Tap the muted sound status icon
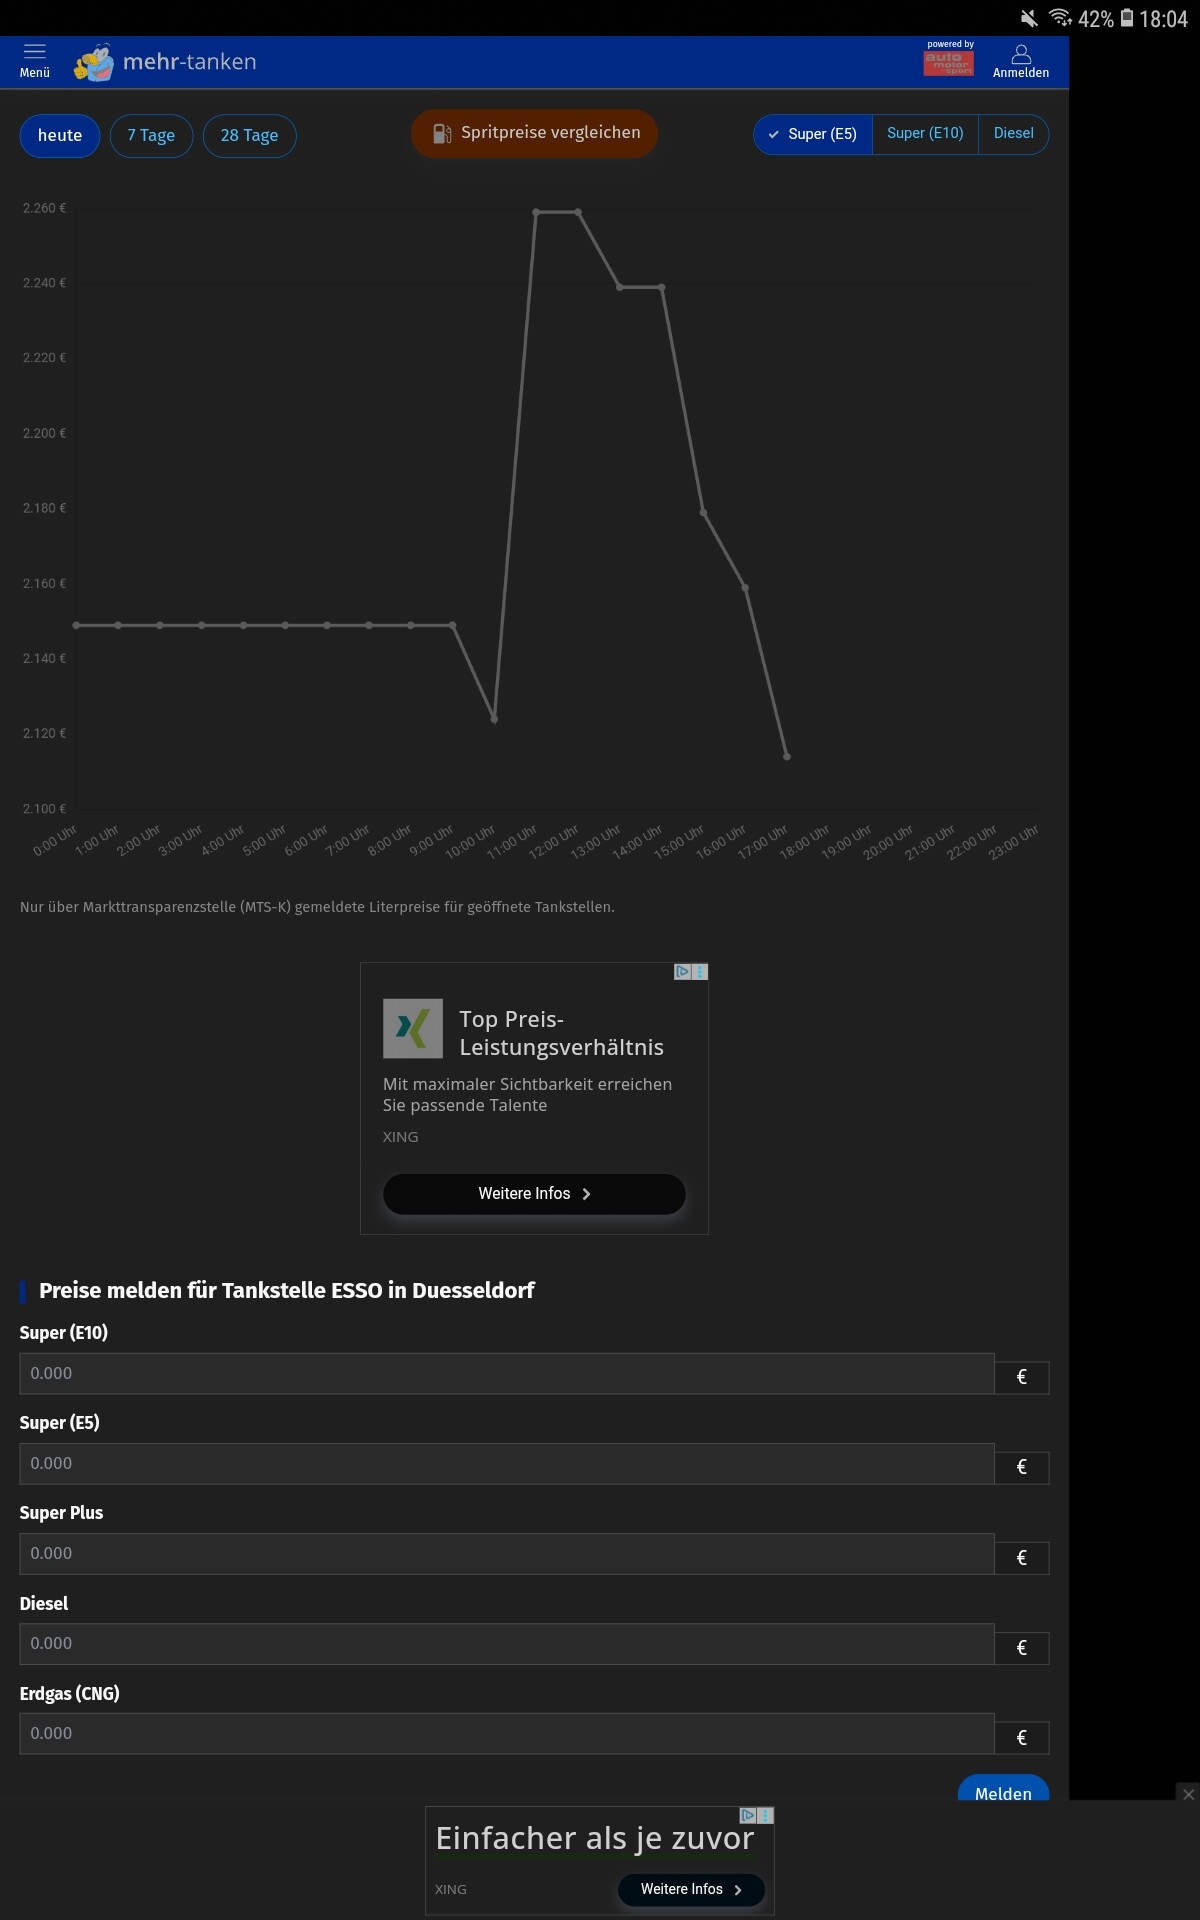Viewport: 1200px width, 1920px height. (x=1029, y=18)
